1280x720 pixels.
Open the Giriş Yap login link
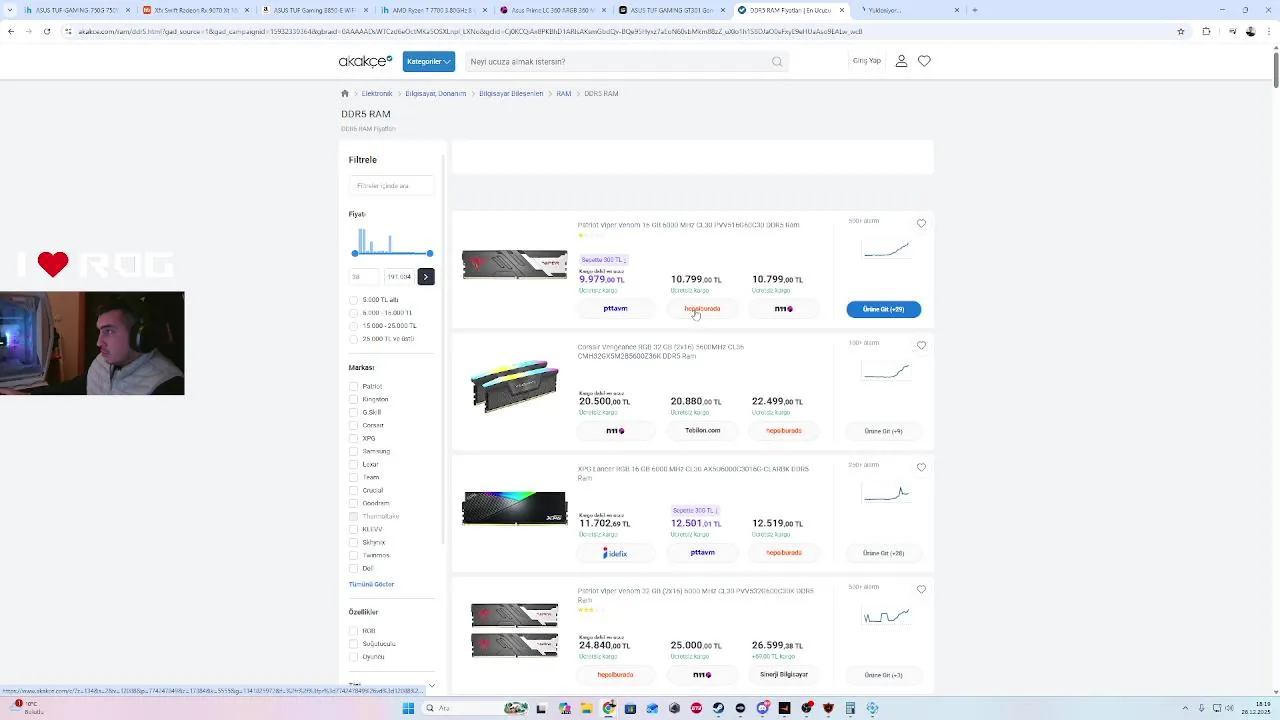pyautogui.click(x=866, y=61)
